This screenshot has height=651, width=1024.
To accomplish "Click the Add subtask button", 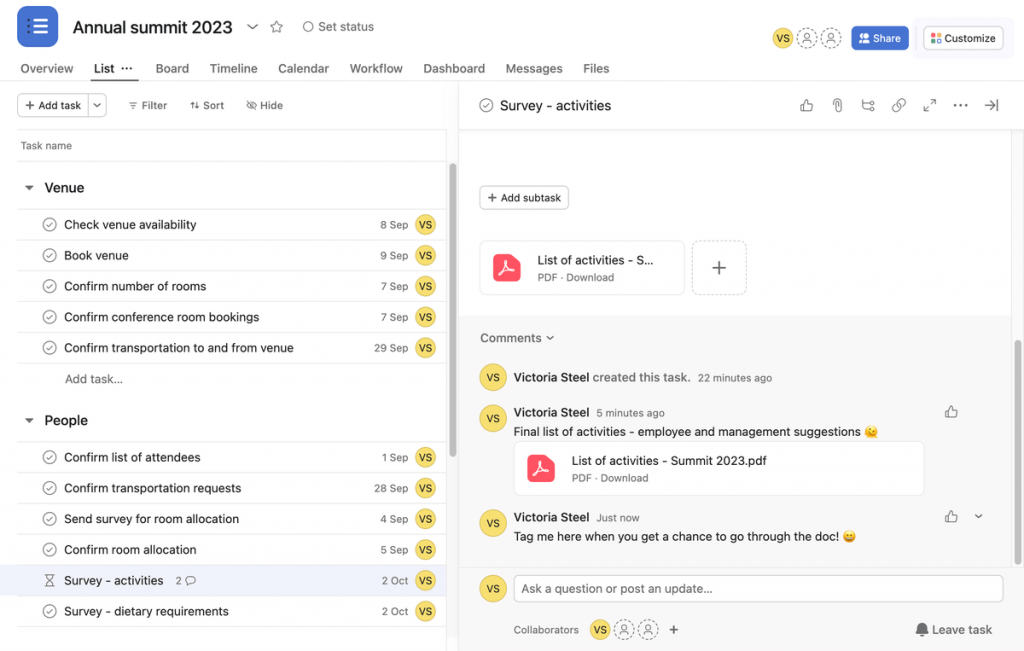I will [x=524, y=198].
